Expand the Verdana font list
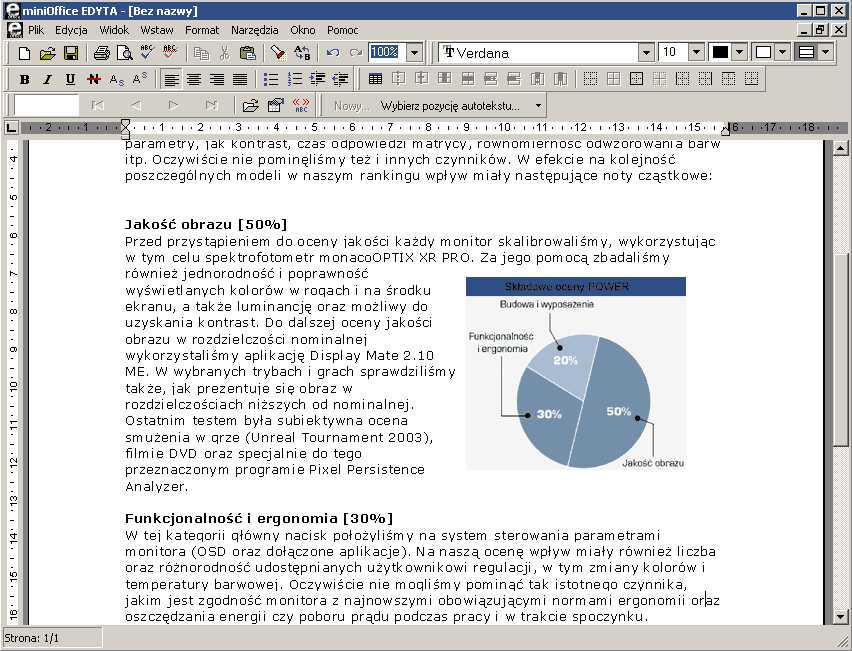Image resolution: width=852 pixels, height=651 pixels. [x=646, y=53]
